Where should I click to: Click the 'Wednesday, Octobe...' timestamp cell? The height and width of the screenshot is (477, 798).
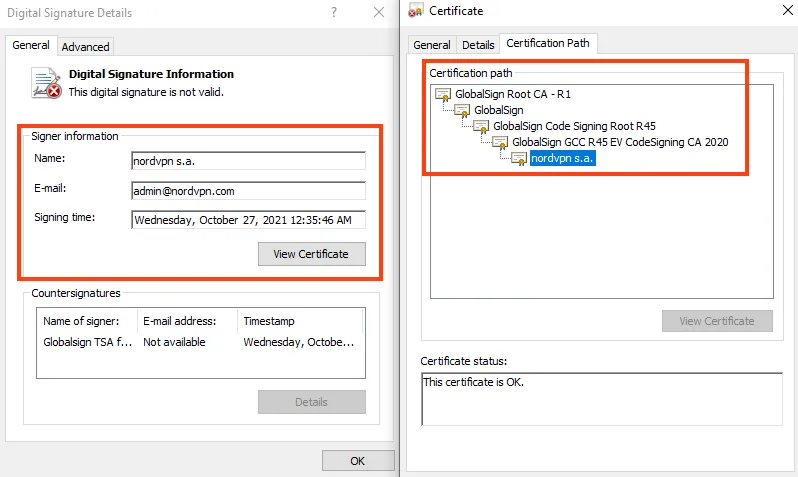pos(299,342)
